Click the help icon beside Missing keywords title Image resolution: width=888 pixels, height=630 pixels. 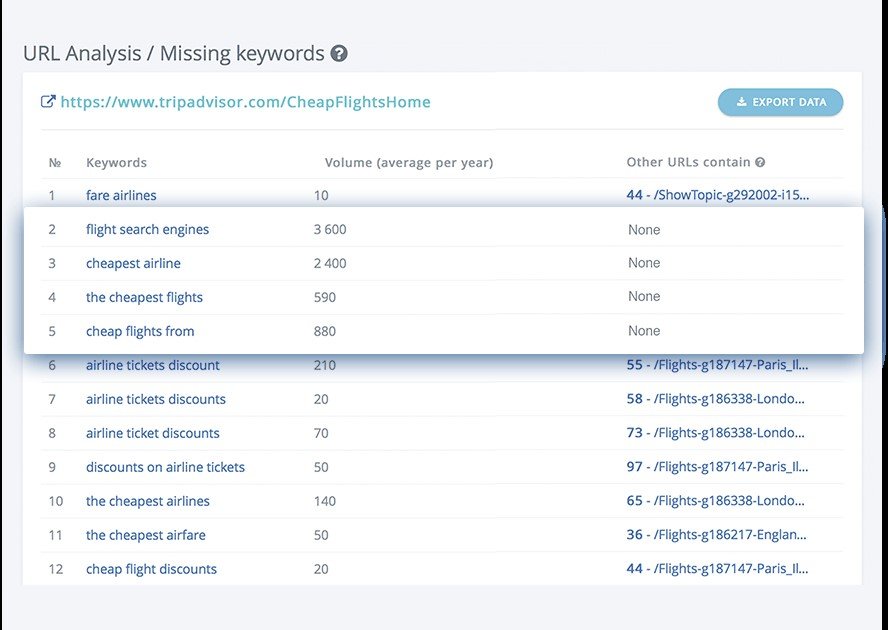tap(339, 53)
